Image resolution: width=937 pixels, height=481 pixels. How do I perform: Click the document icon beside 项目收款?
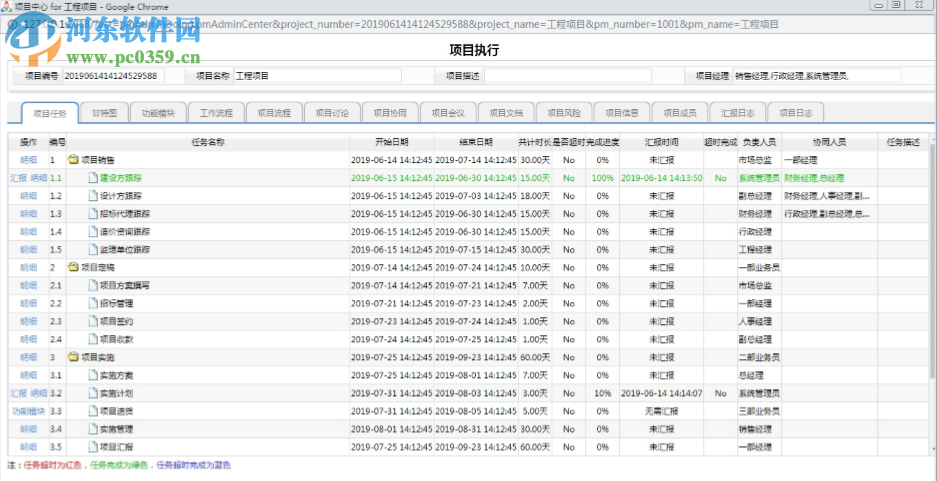coord(93,339)
